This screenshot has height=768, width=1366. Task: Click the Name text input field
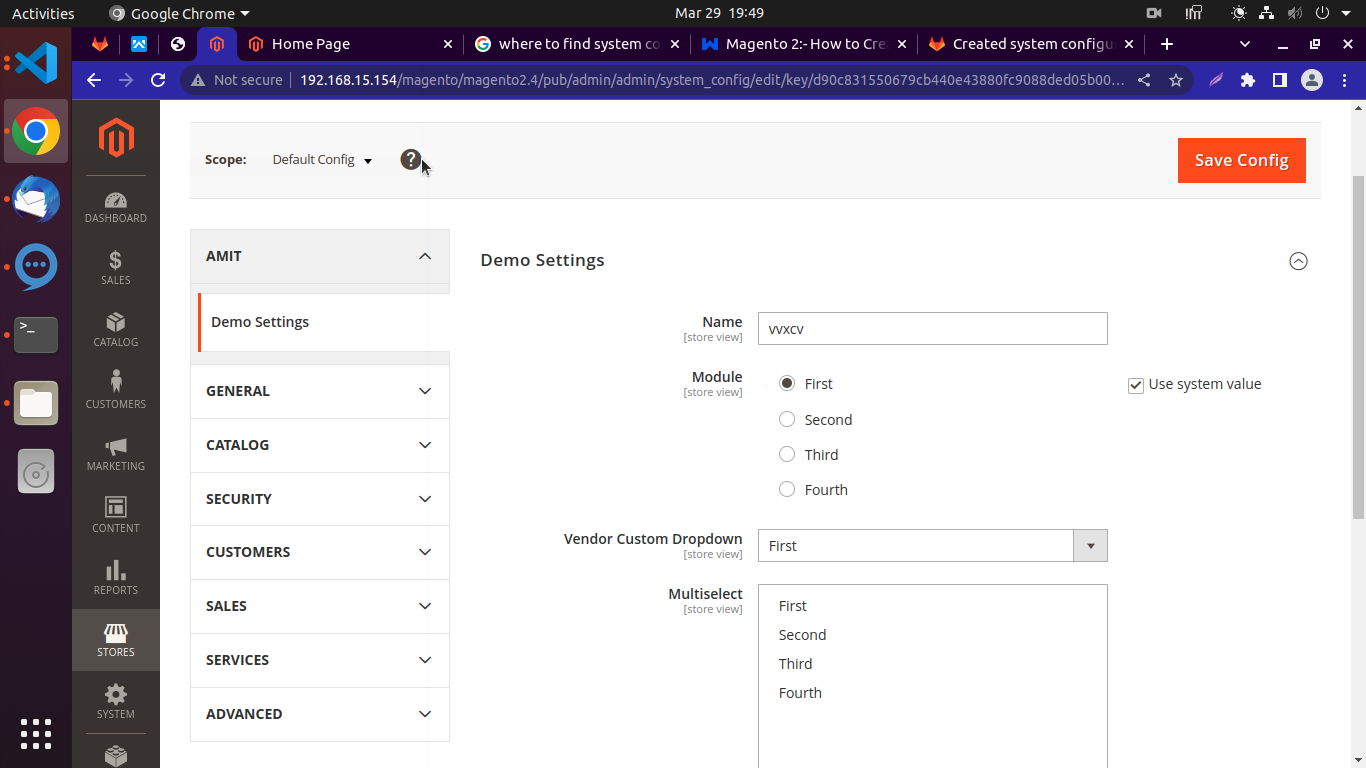(932, 328)
